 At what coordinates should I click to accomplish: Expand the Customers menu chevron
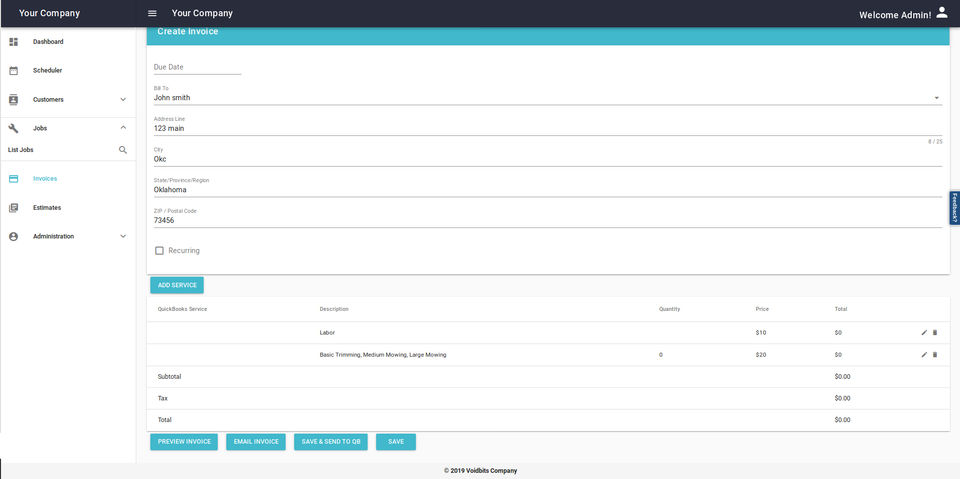click(123, 99)
